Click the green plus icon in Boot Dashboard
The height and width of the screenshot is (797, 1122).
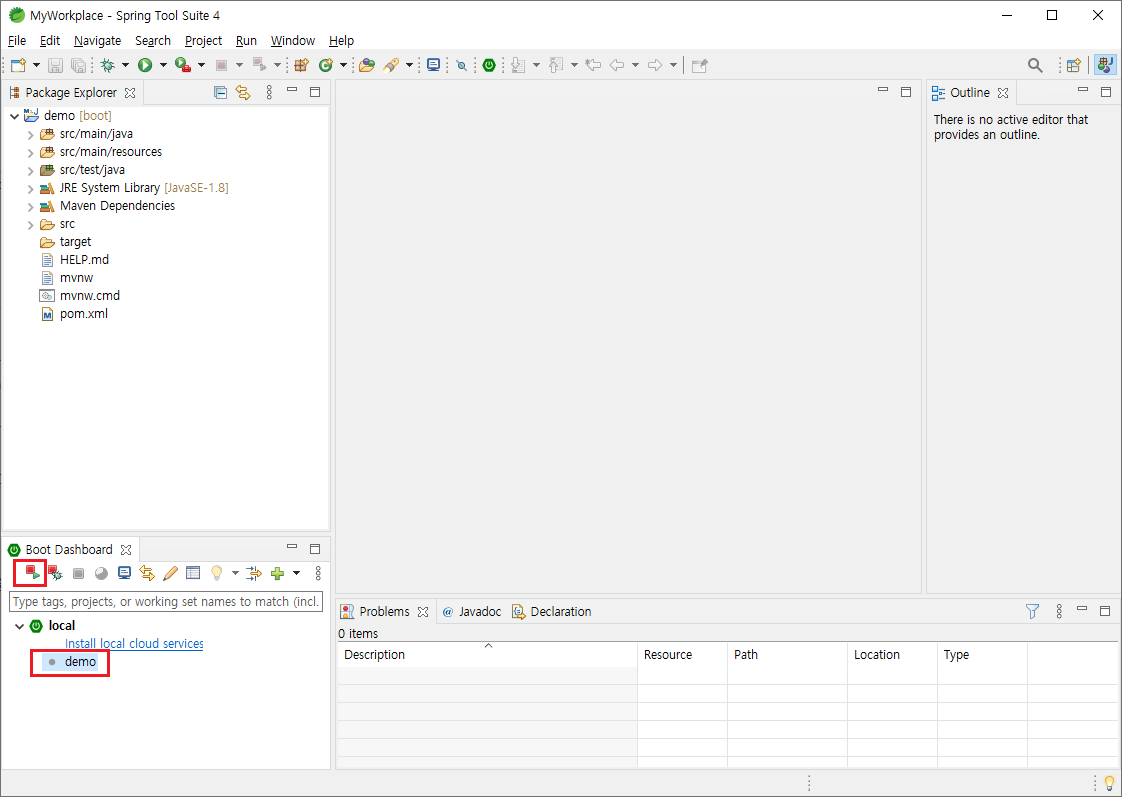pos(278,573)
